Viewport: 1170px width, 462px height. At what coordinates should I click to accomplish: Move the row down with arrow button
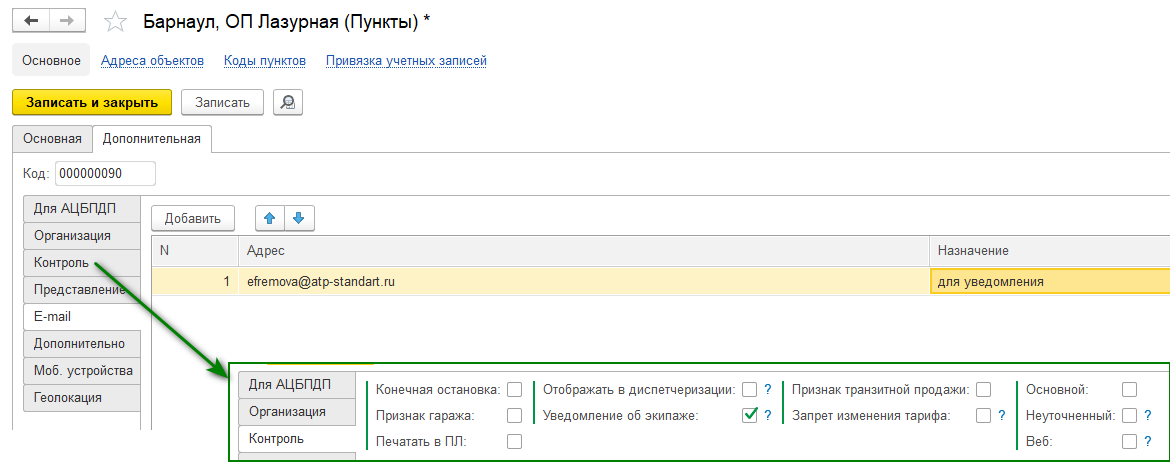click(x=298, y=217)
